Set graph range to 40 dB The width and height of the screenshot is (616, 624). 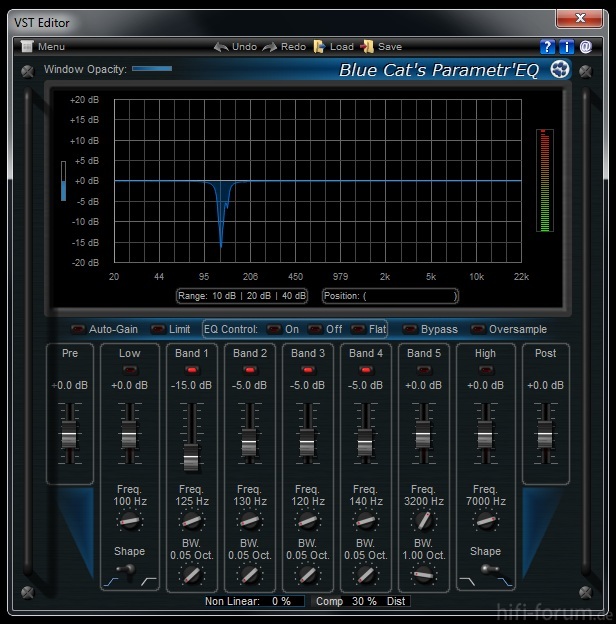pyautogui.click(x=293, y=296)
